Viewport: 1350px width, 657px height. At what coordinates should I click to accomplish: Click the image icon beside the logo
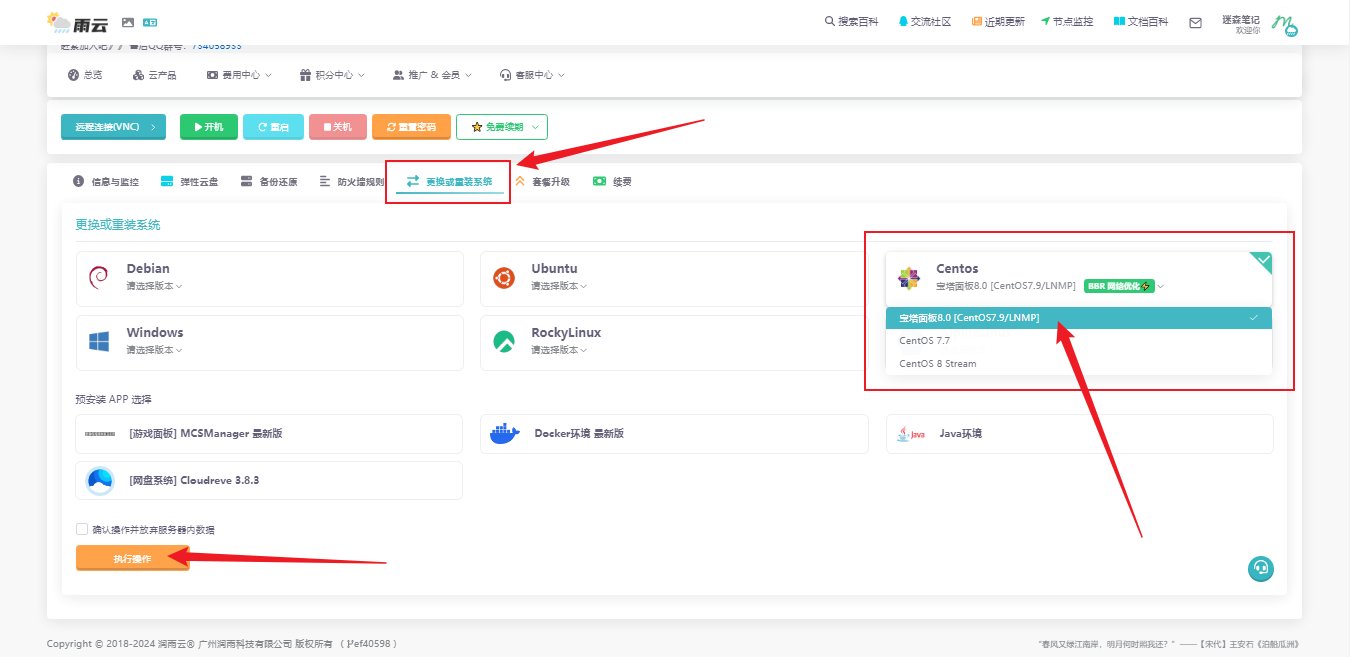(128, 22)
